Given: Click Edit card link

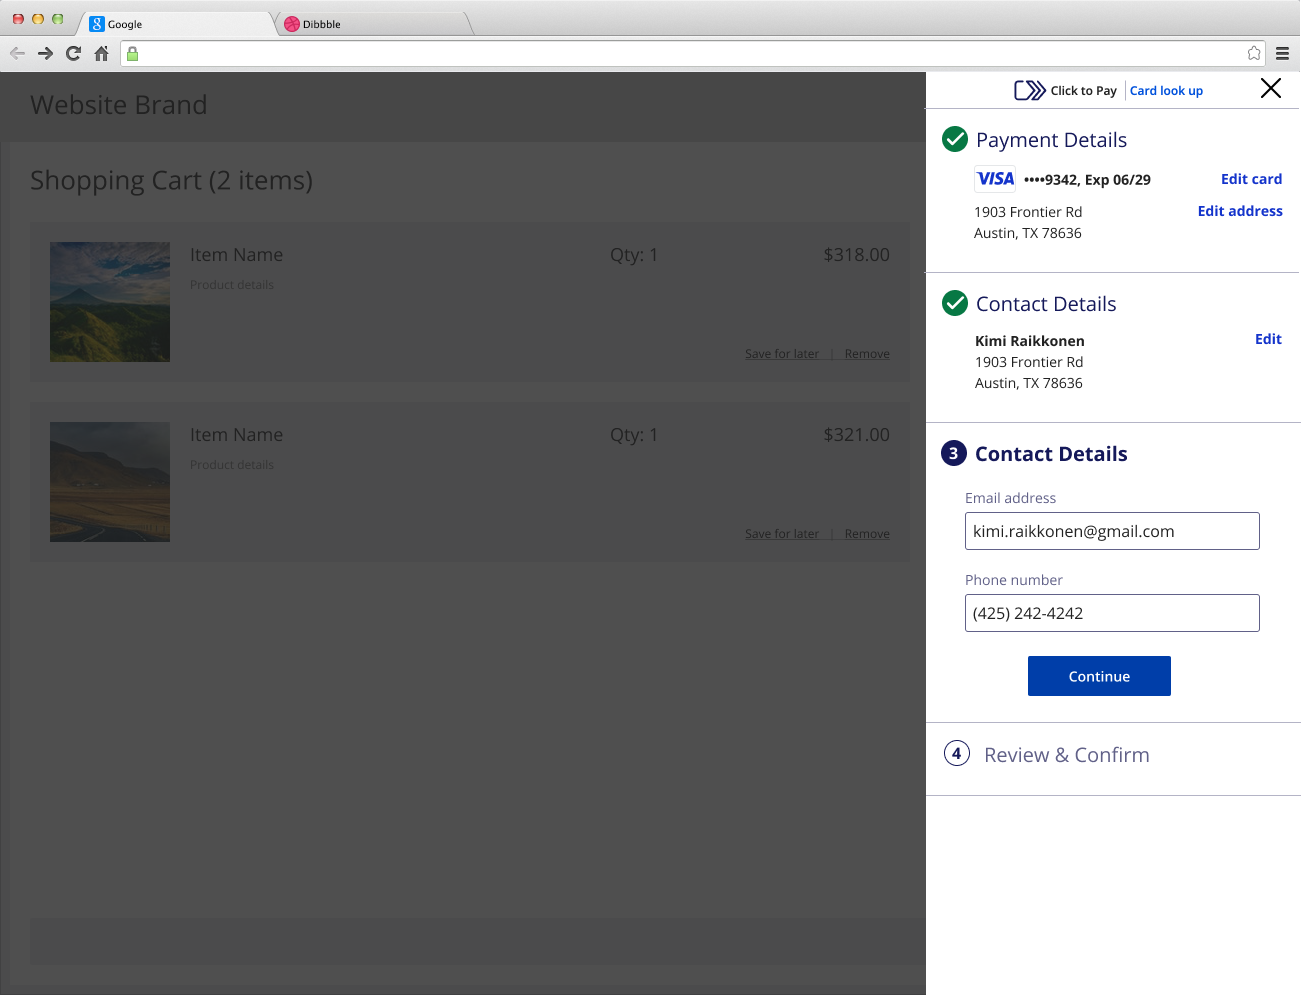Looking at the screenshot, I should pyautogui.click(x=1251, y=179).
